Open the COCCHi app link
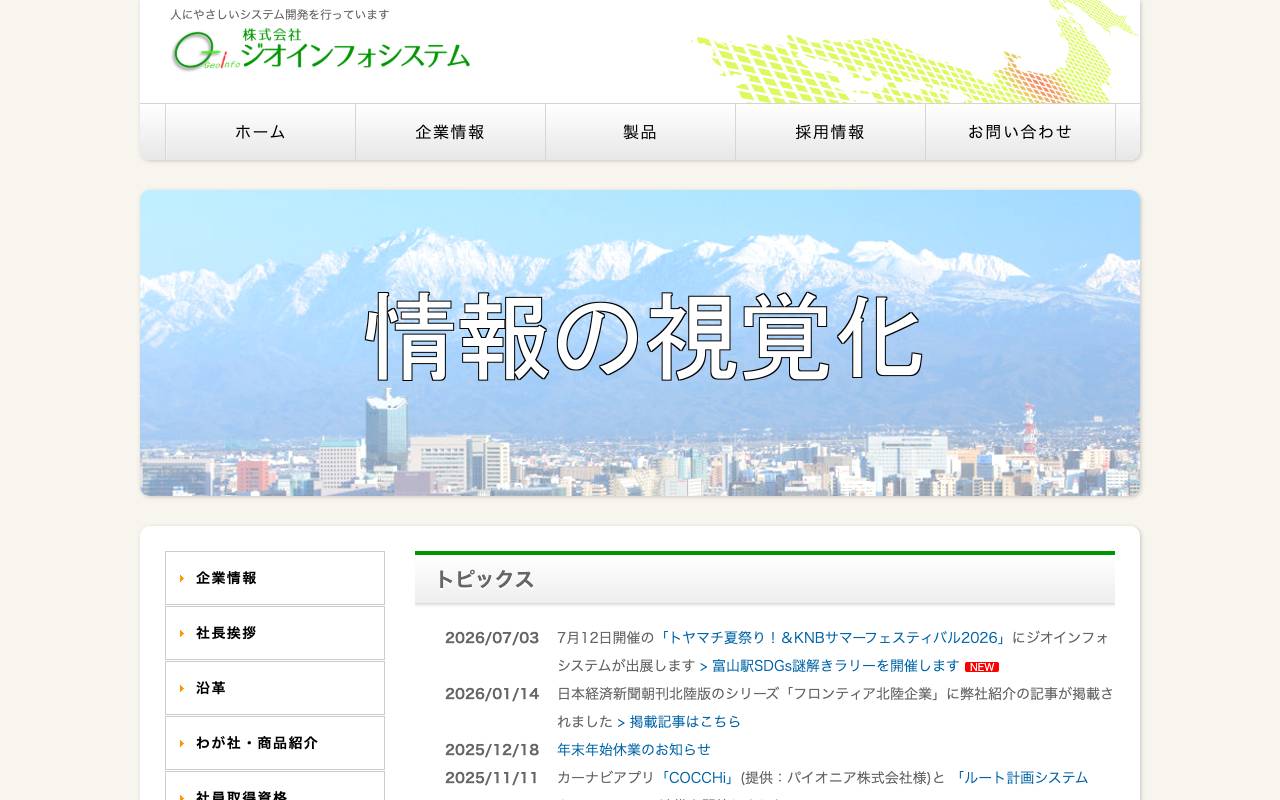This screenshot has width=1280, height=800. 697,778
